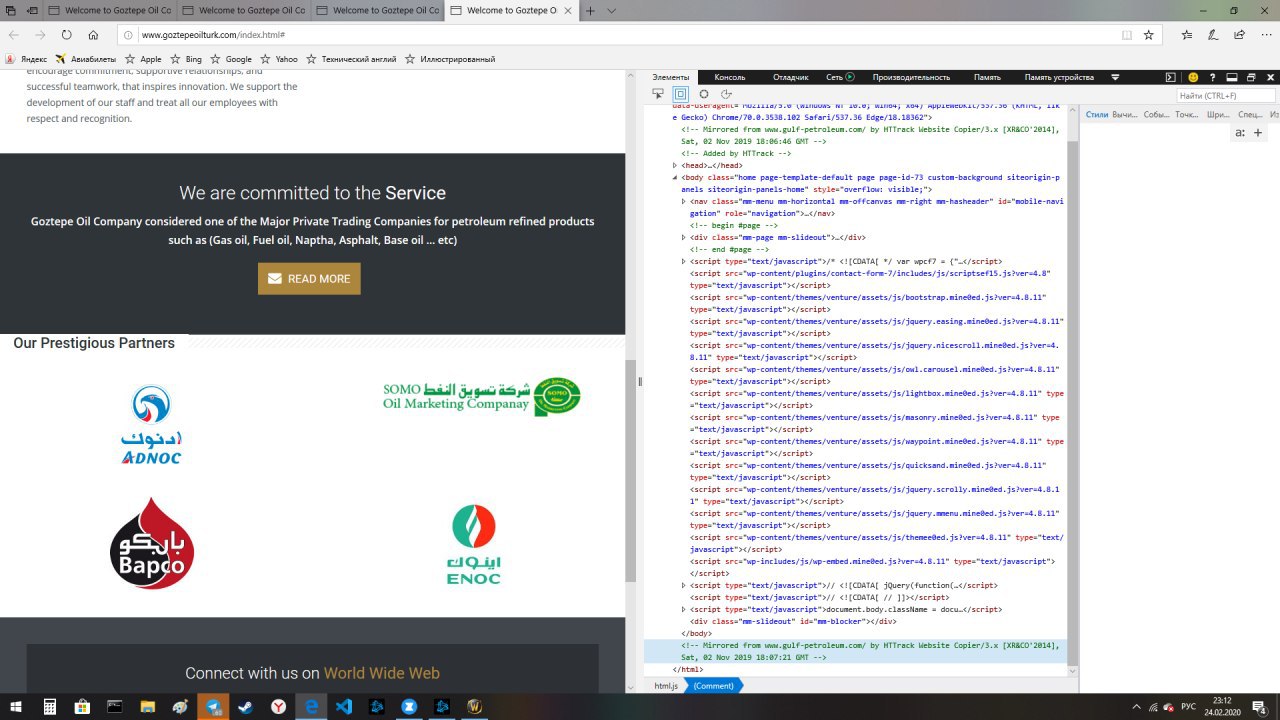
Task: Expand the head element node
Action: pos(676,165)
